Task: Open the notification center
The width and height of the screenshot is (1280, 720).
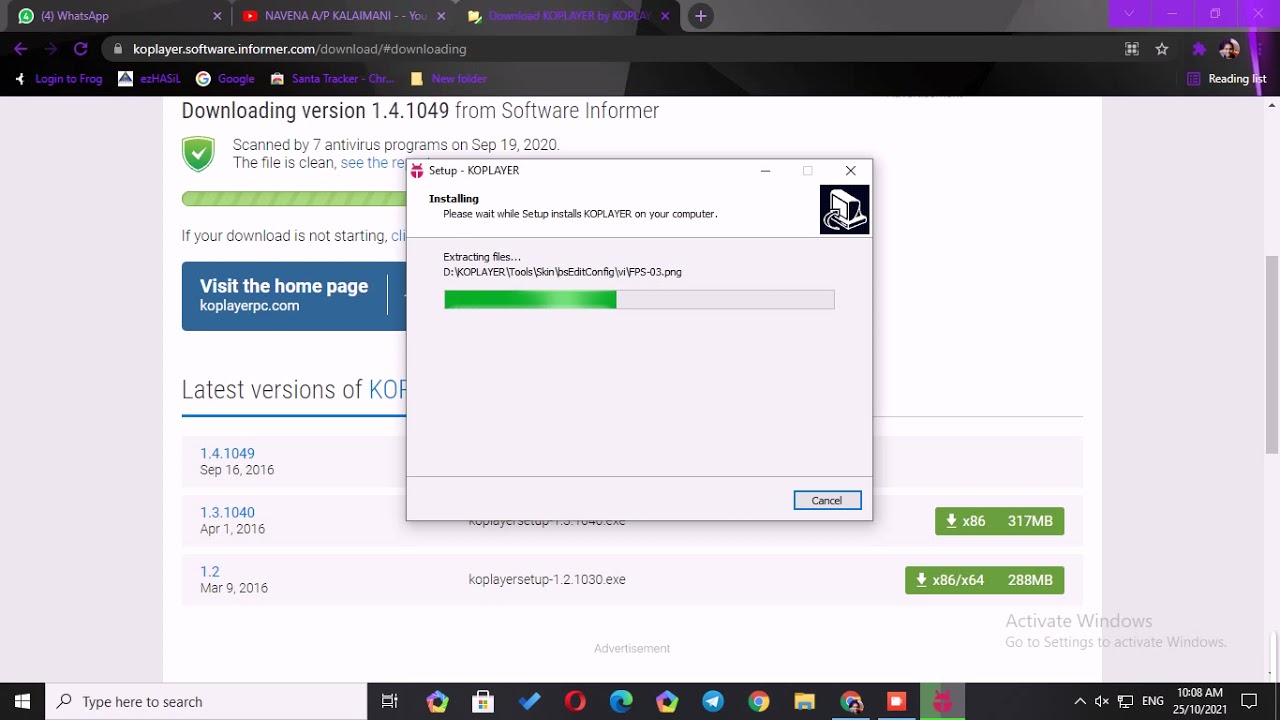Action: point(1249,701)
